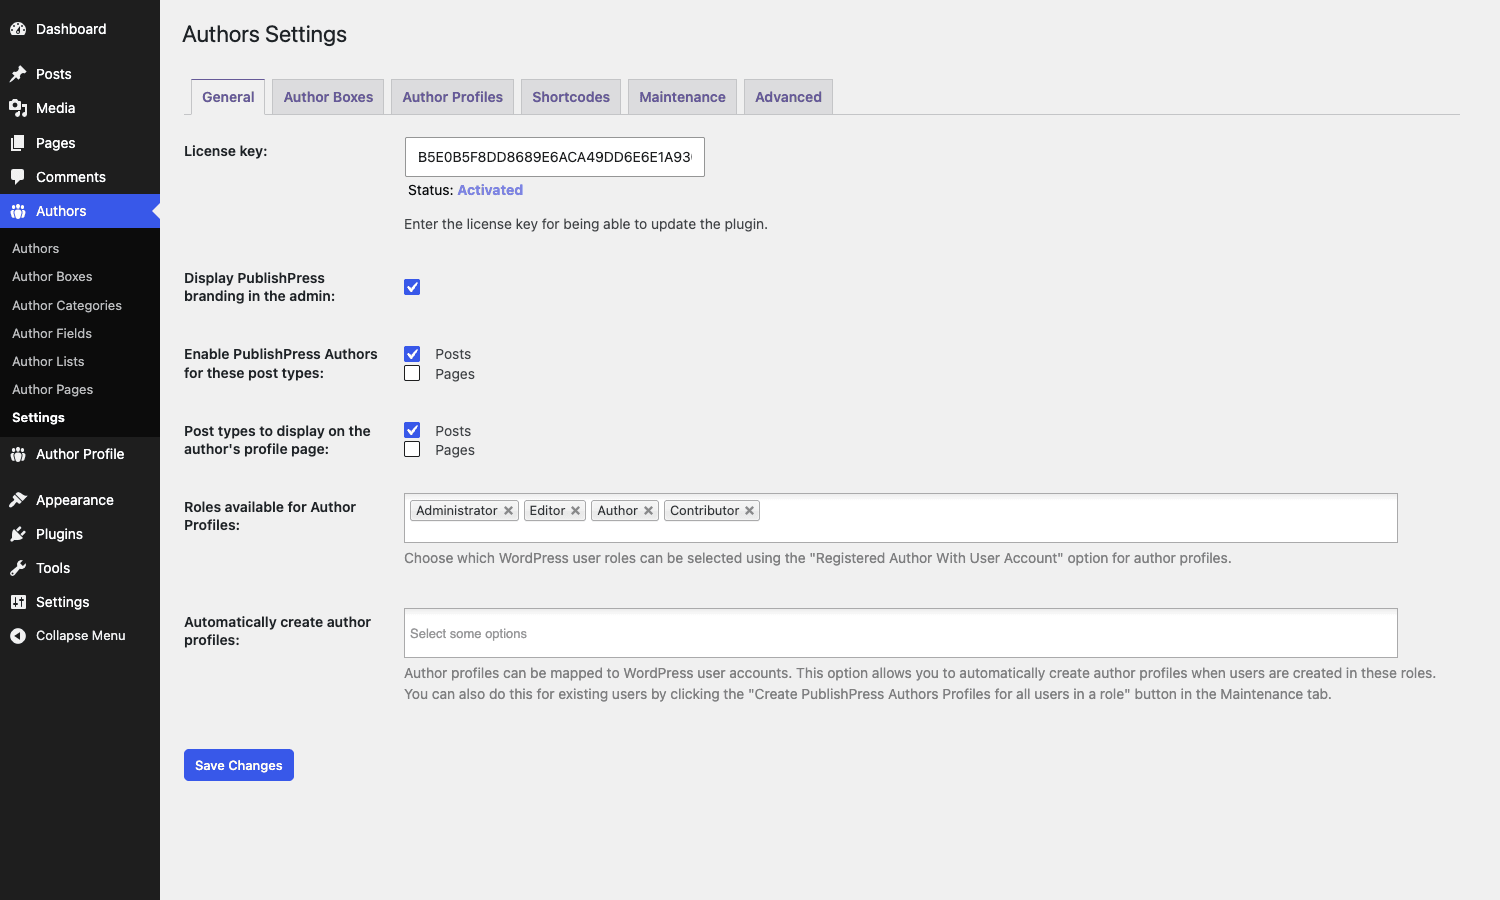Open Author Pages submenu item

pyautogui.click(x=53, y=389)
